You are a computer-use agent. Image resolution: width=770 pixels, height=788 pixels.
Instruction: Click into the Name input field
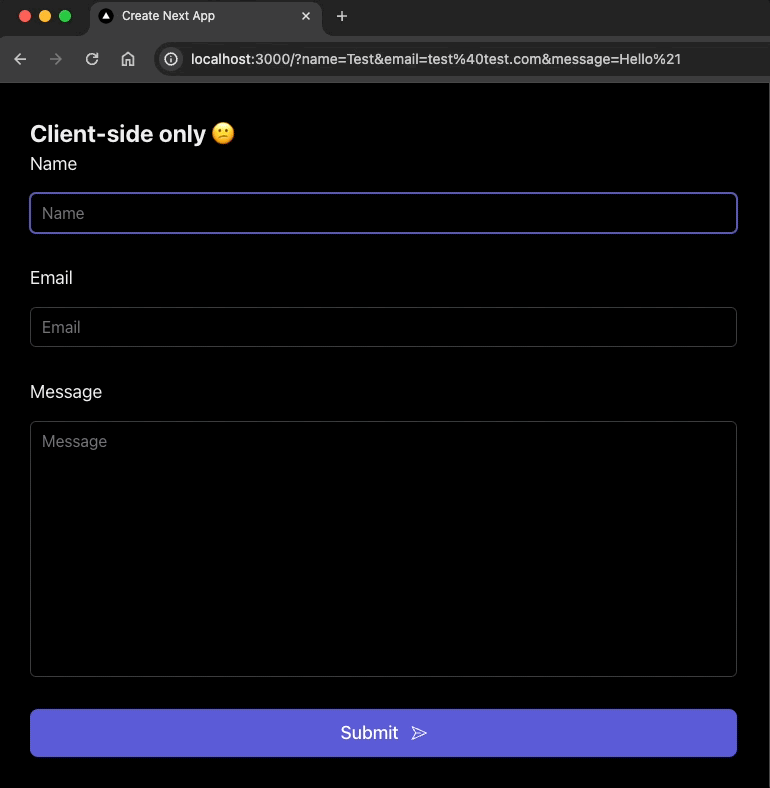pyautogui.click(x=383, y=213)
